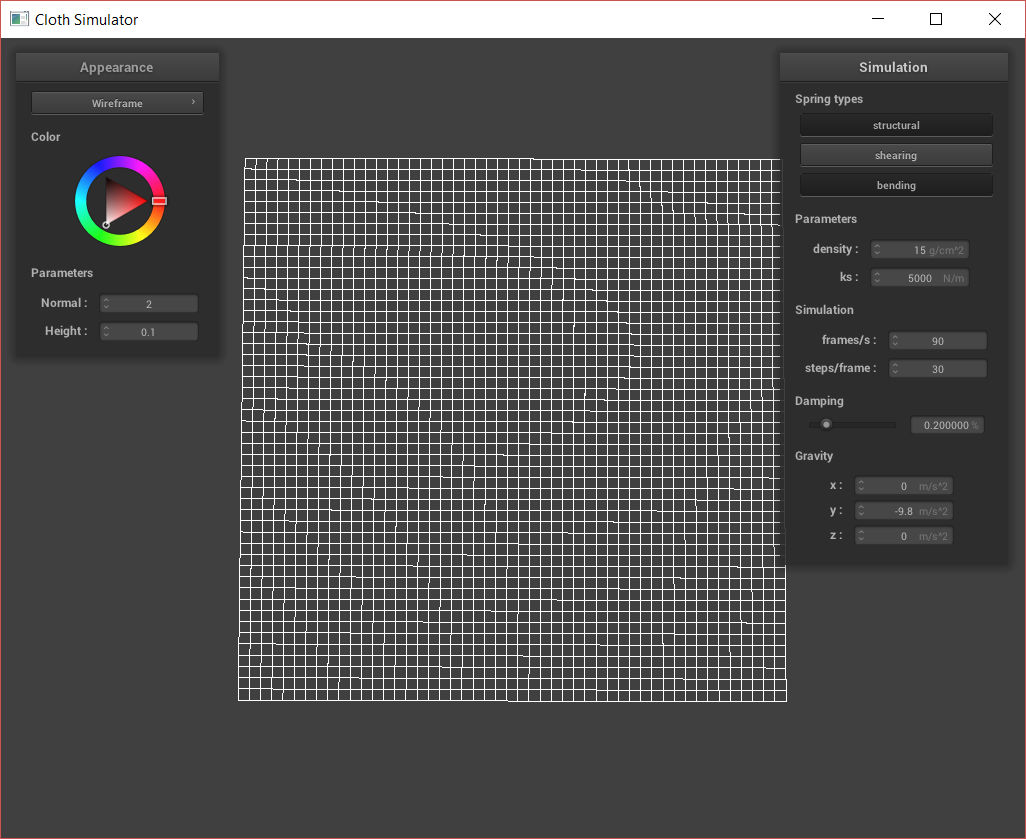This screenshot has height=839, width=1026.
Task: Click the Appearance panel title bar
Action: 117,67
